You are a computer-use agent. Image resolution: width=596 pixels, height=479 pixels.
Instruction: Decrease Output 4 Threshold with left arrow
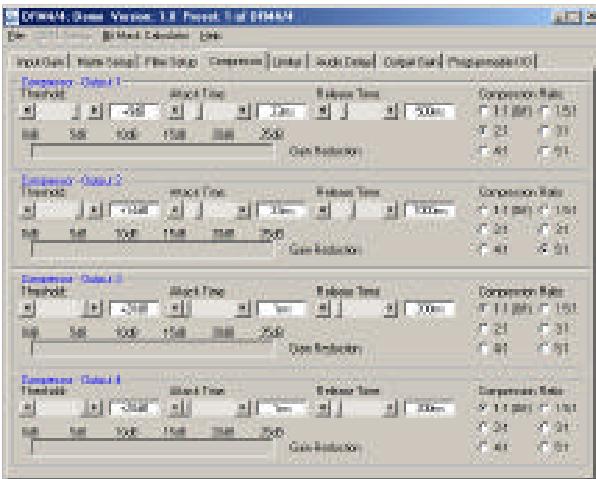[x=27, y=408]
